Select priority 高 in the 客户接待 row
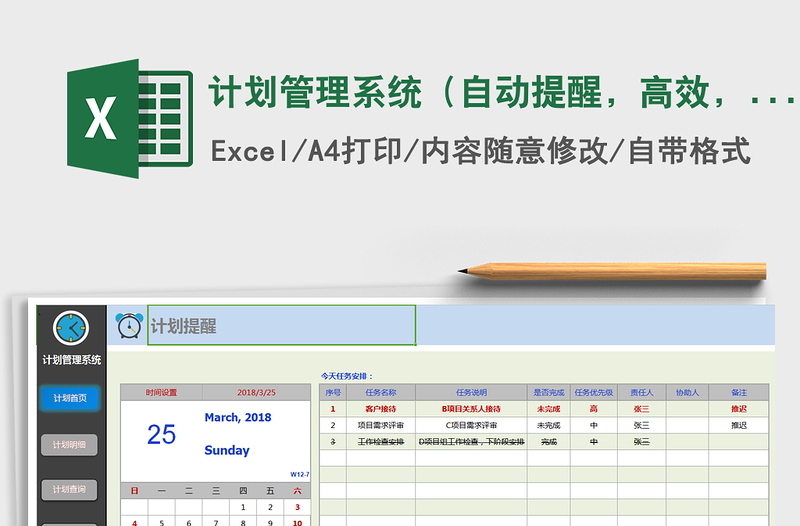This screenshot has width=800, height=526. [593, 409]
